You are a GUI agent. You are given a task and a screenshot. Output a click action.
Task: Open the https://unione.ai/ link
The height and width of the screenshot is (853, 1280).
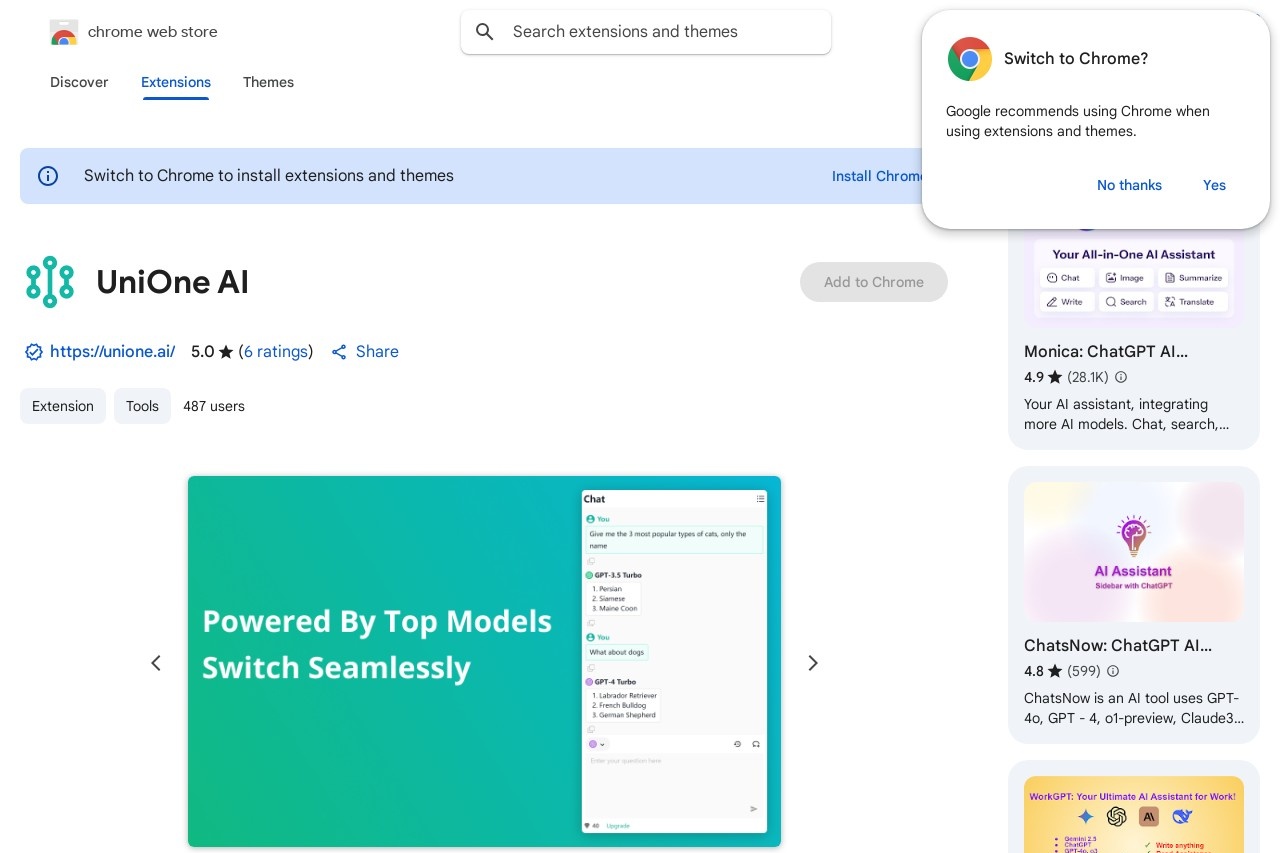[112, 352]
